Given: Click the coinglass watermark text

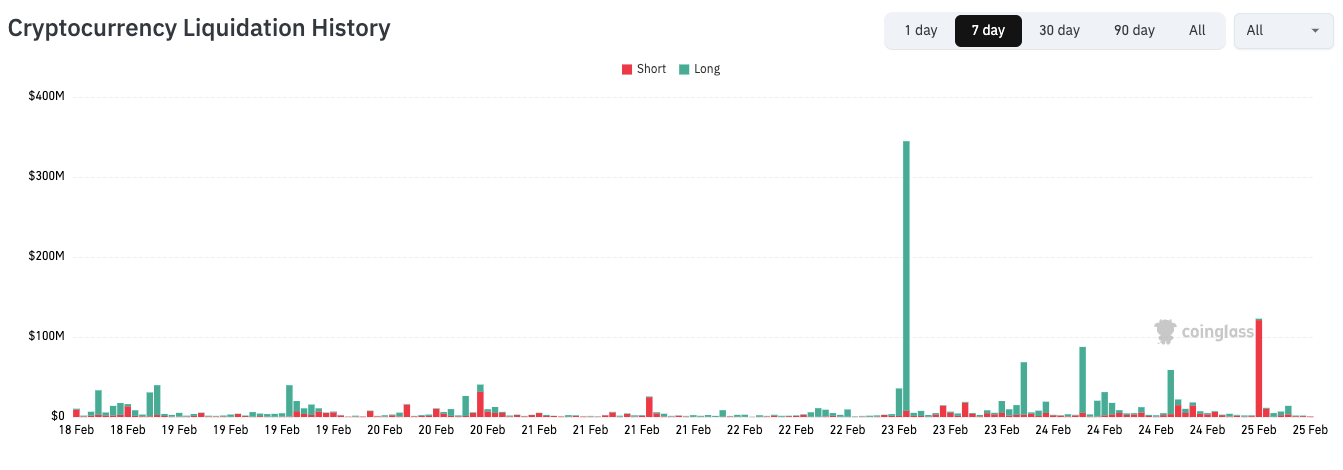Looking at the screenshot, I should coord(1217,332).
